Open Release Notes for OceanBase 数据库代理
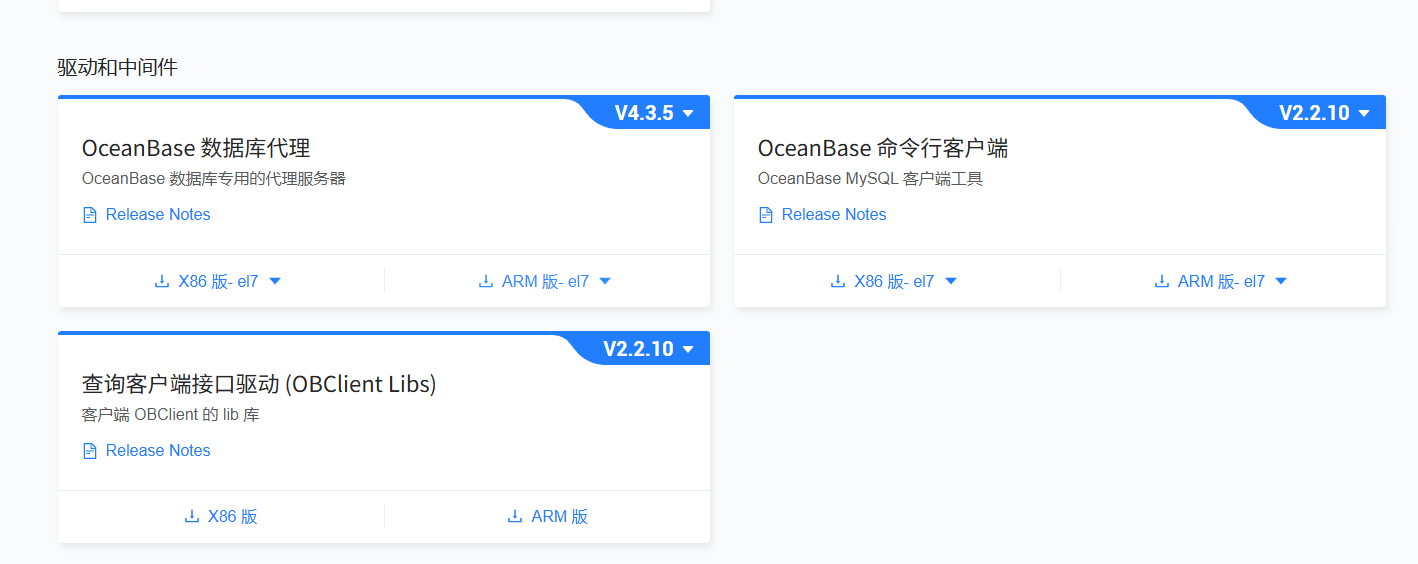The height and width of the screenshot is (564, 1418). 158,215
